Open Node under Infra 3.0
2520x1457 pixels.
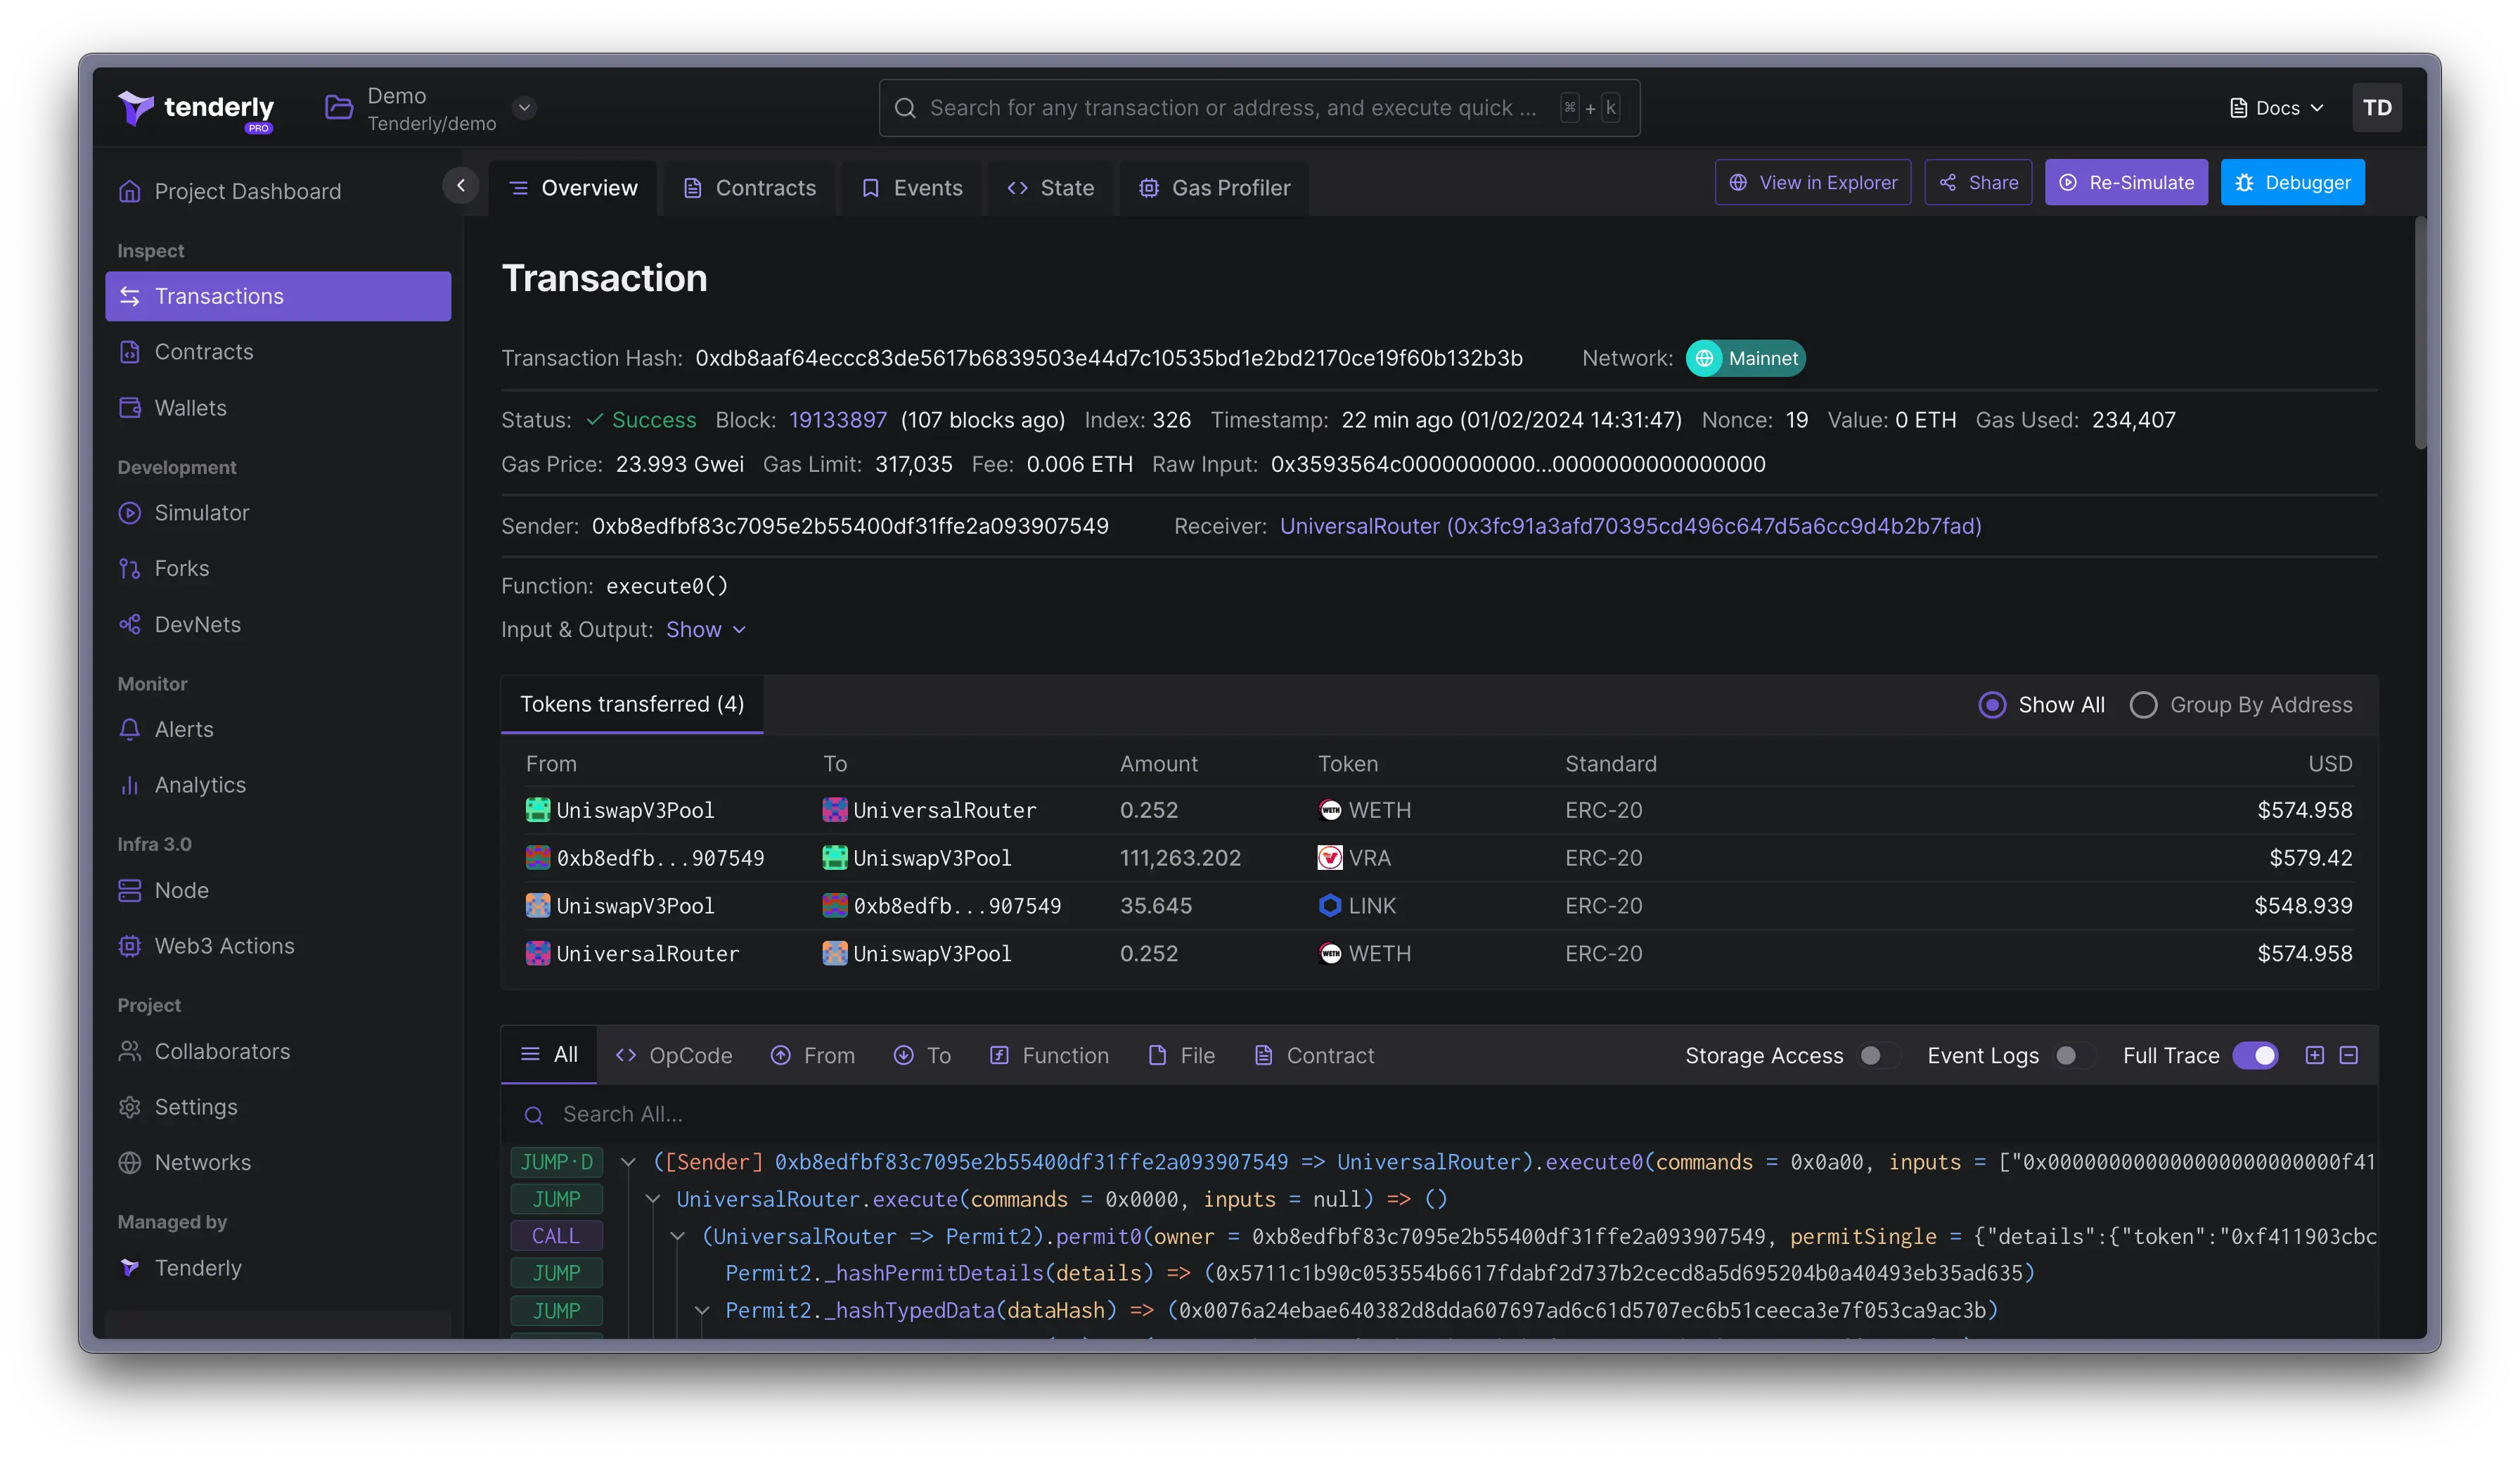[x=164, y=890]
